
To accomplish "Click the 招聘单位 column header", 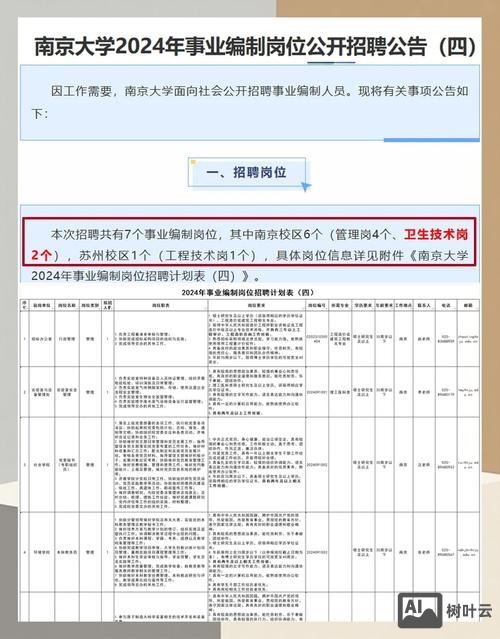I will (x=41, y=305).
